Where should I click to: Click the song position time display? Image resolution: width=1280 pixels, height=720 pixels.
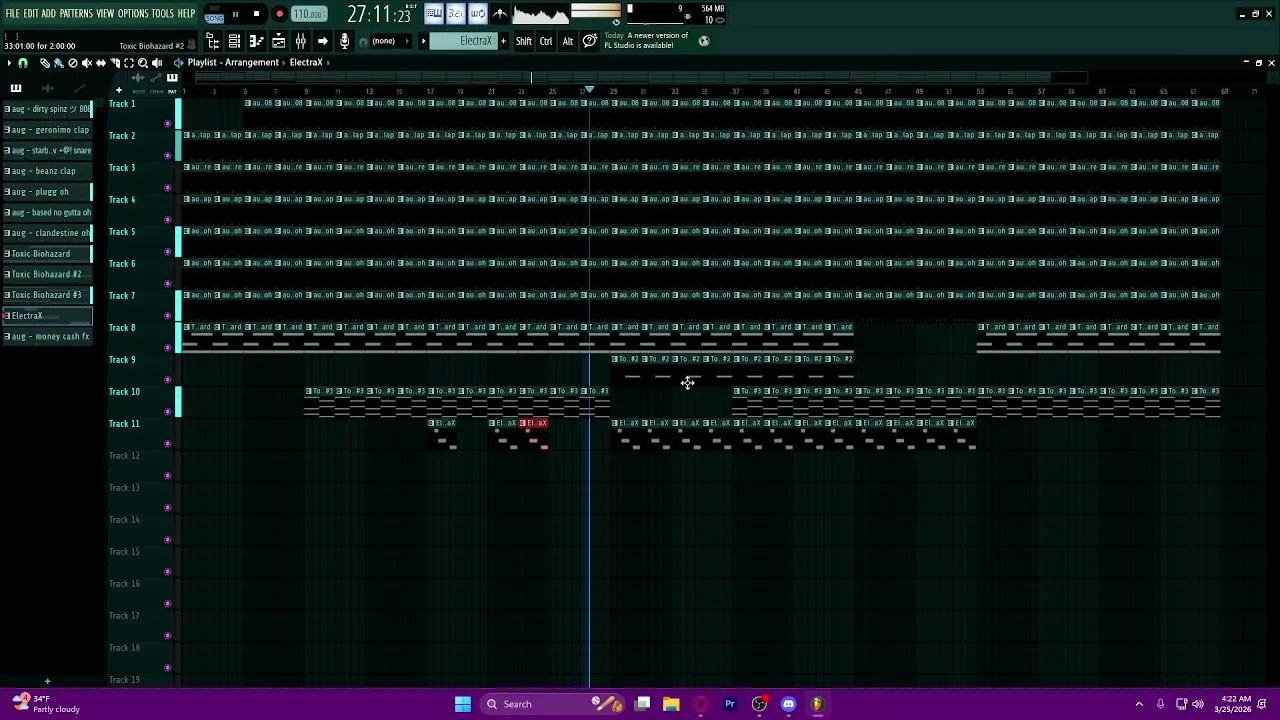[x=380, y=14]
